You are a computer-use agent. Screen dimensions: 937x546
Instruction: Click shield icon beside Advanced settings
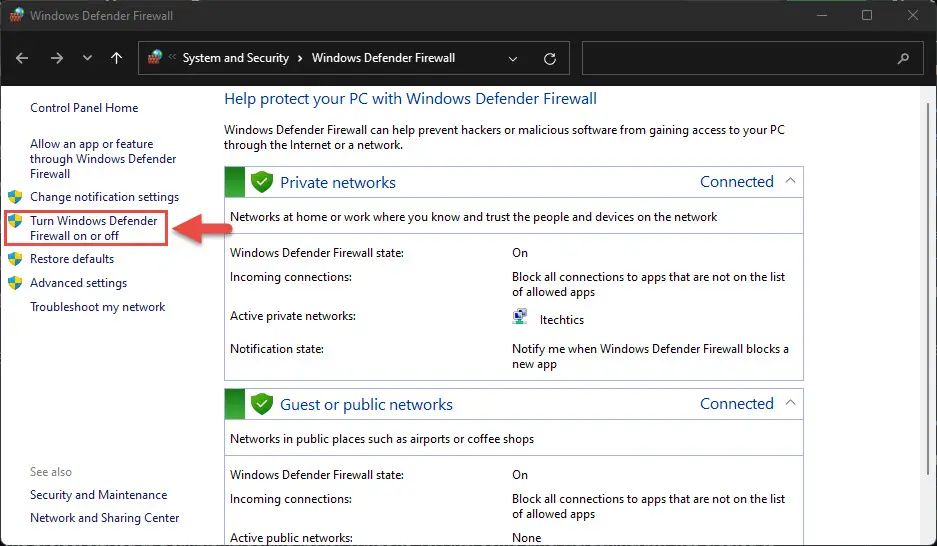point(15,283)
